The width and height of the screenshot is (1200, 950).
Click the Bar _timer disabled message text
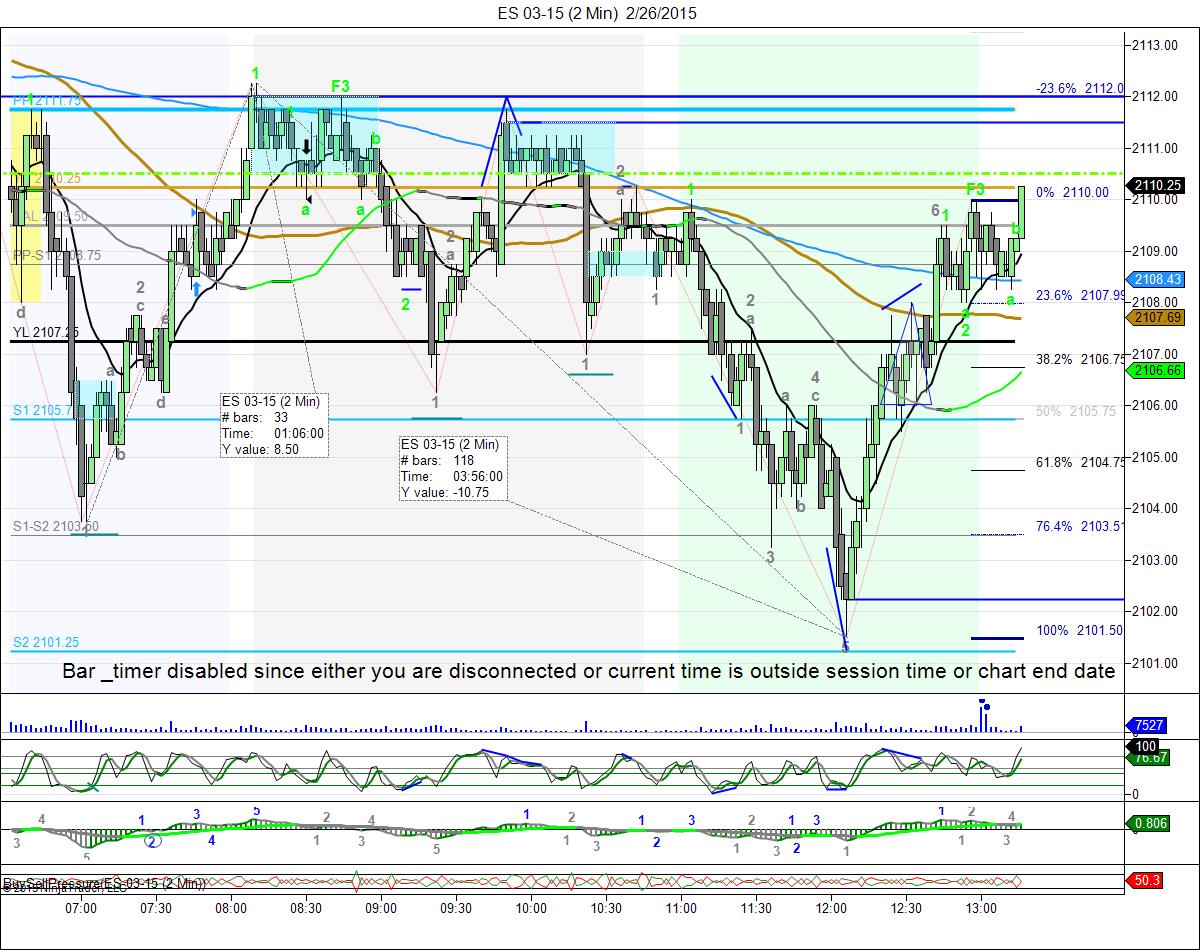point(588,671)
